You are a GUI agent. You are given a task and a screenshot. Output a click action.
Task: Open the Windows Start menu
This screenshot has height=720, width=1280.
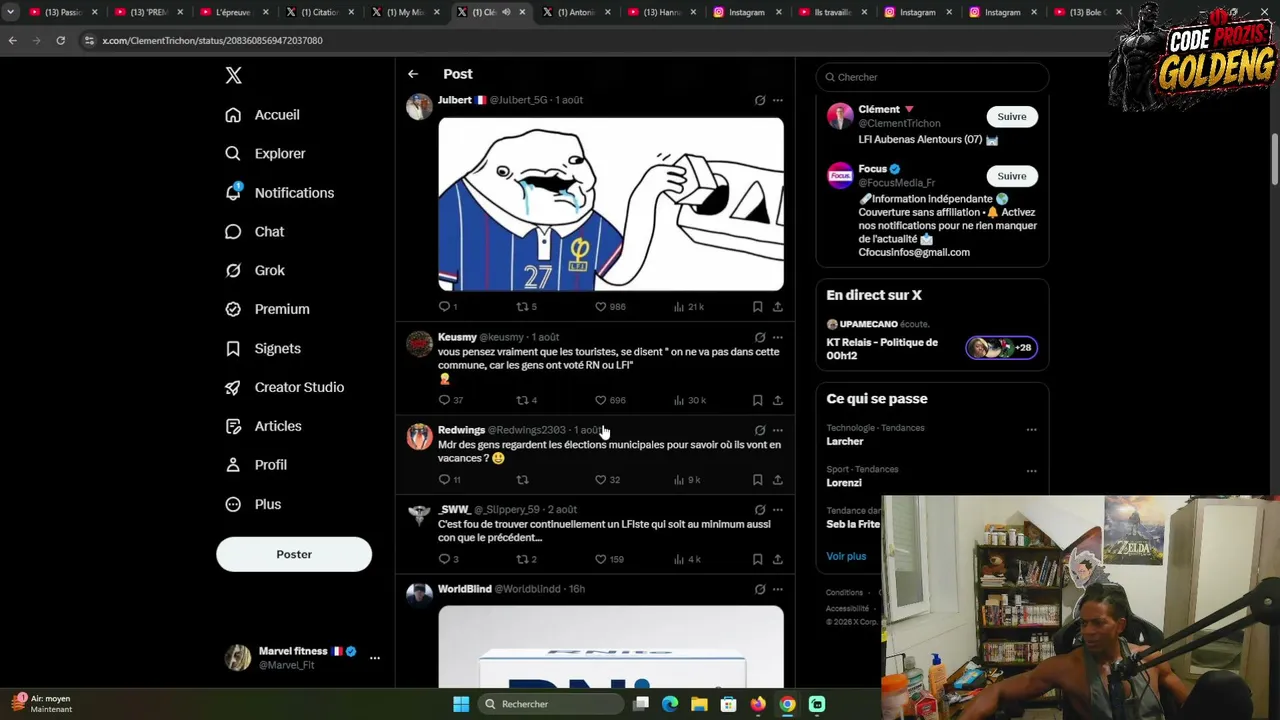click(461, 704)
